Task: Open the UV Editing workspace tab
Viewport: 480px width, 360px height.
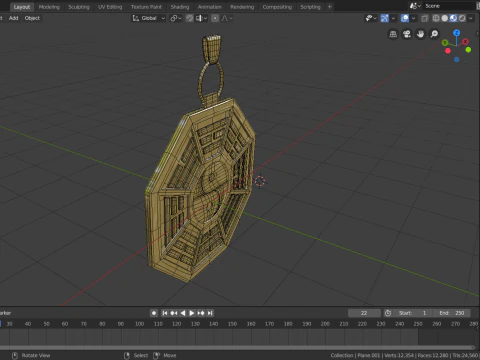Action: click(110, 7)
